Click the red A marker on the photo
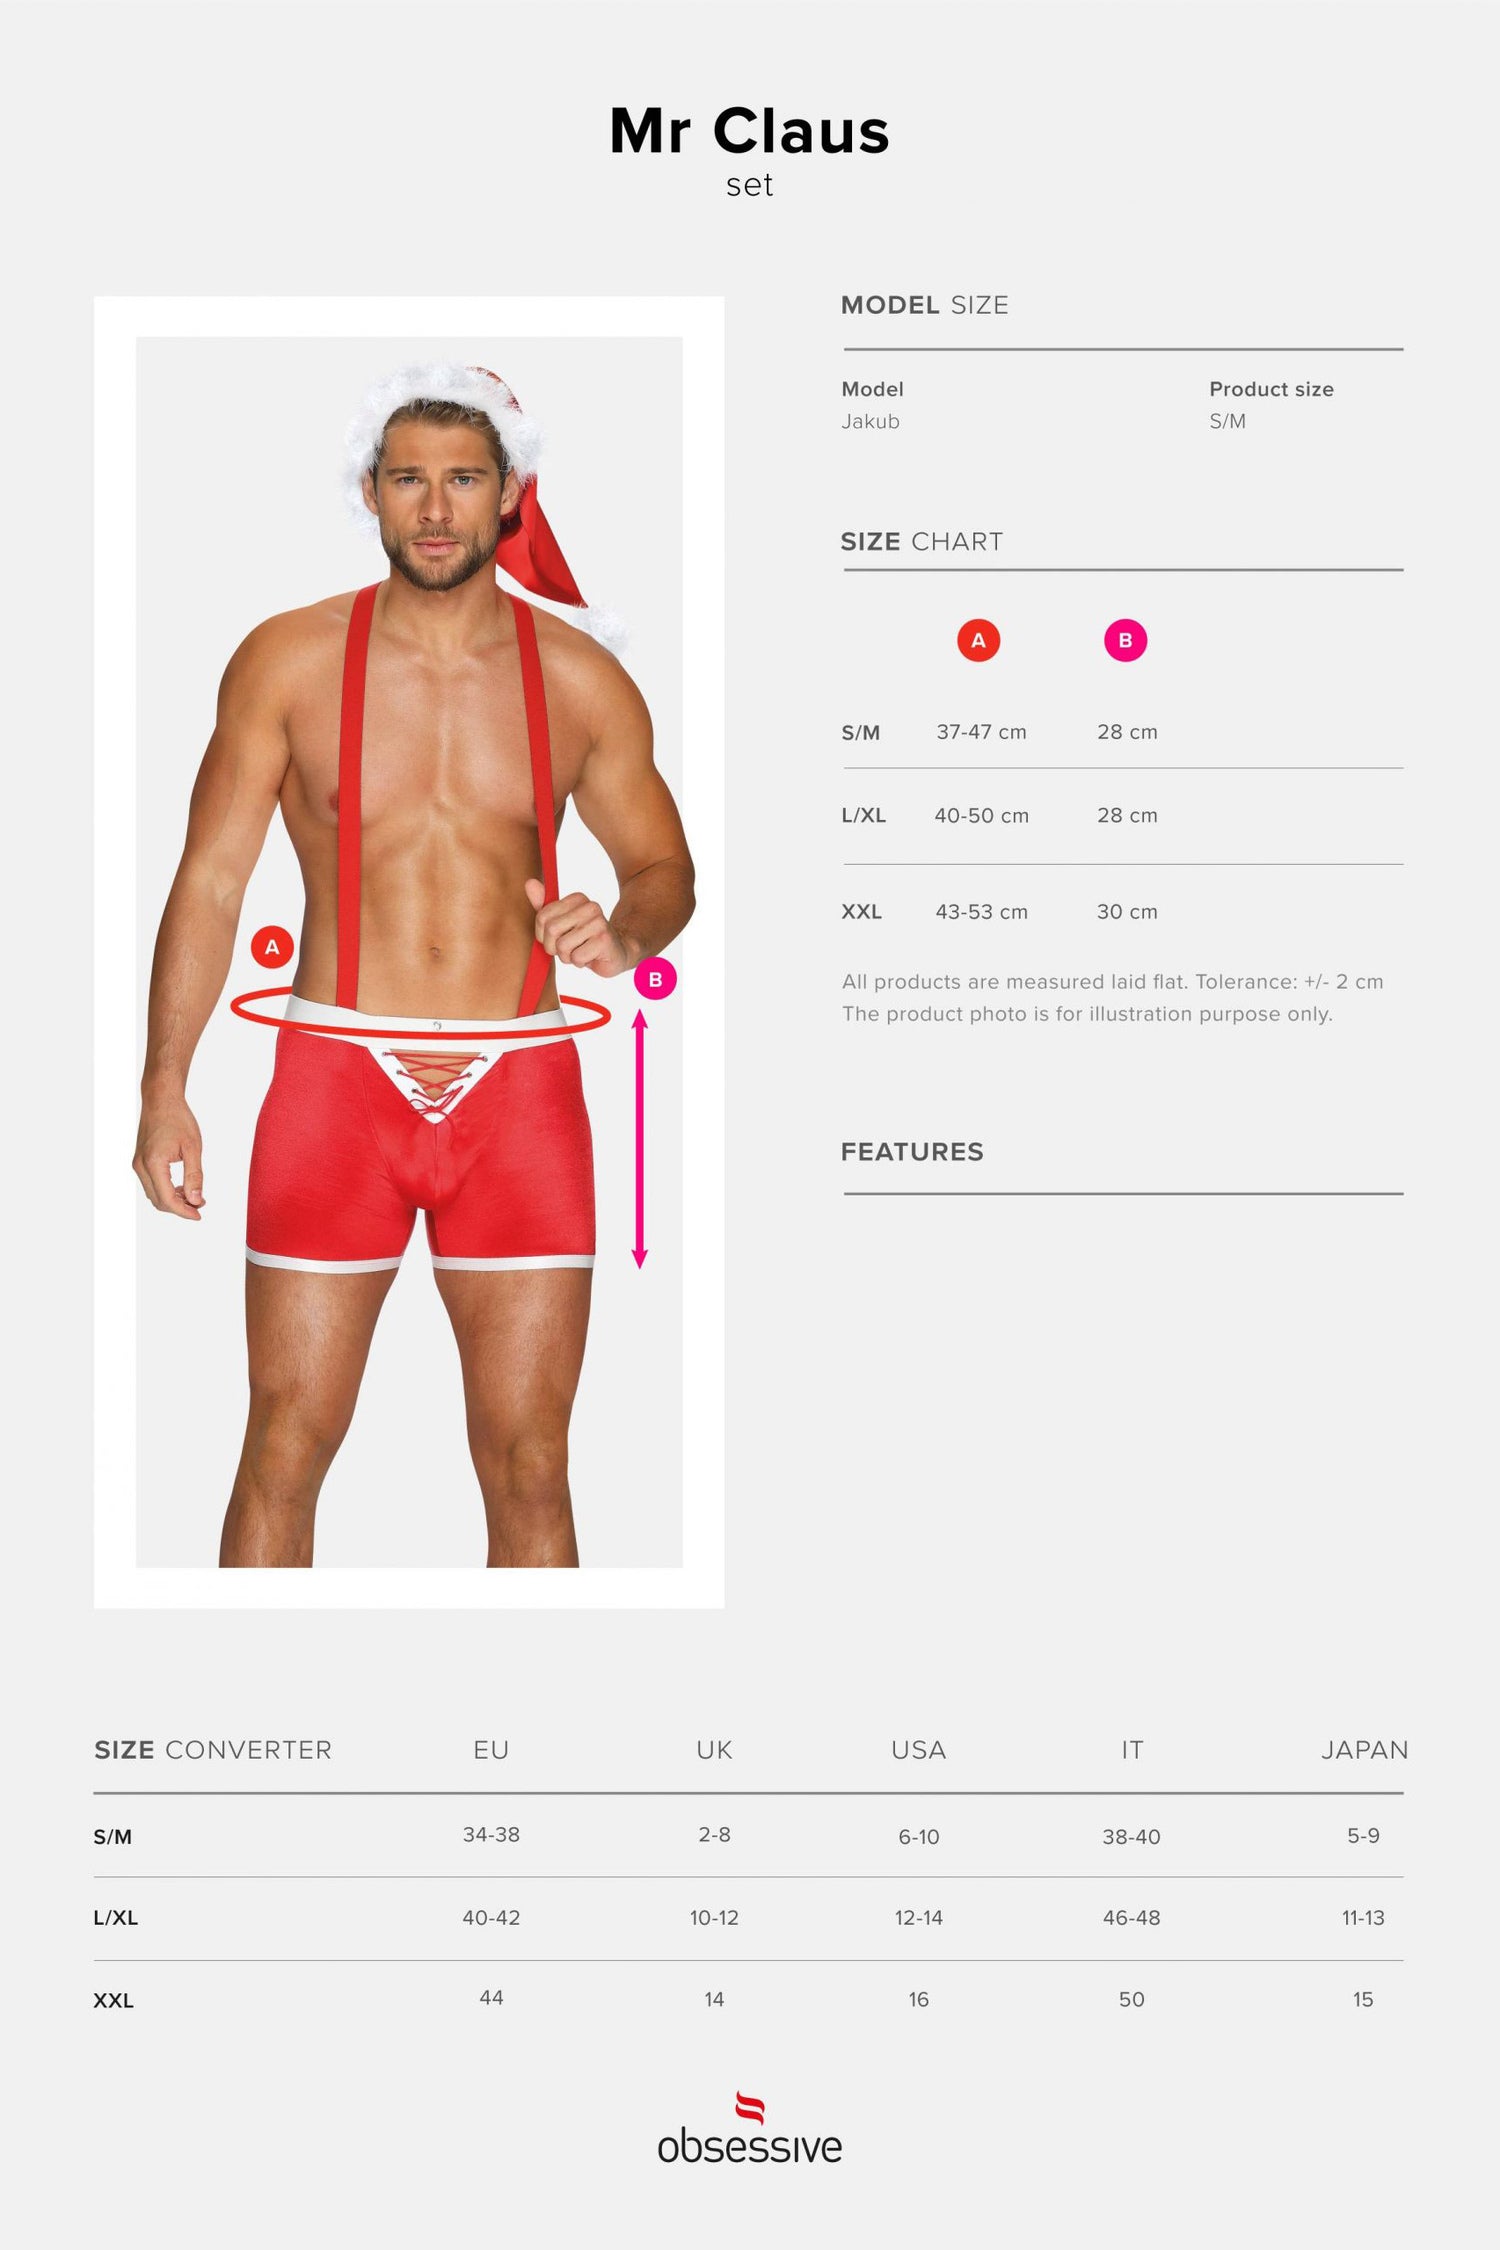This screenshot has height=2250, width=1500. (x=272, y=946)
